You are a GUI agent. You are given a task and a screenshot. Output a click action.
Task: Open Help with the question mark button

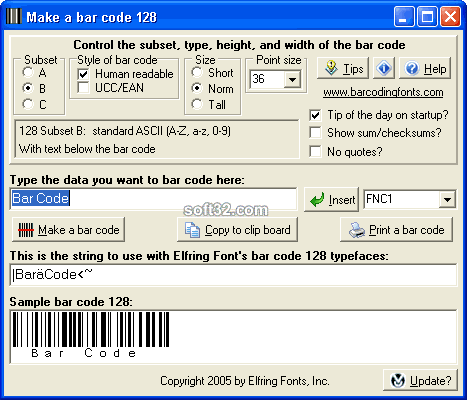pos(425,68)
